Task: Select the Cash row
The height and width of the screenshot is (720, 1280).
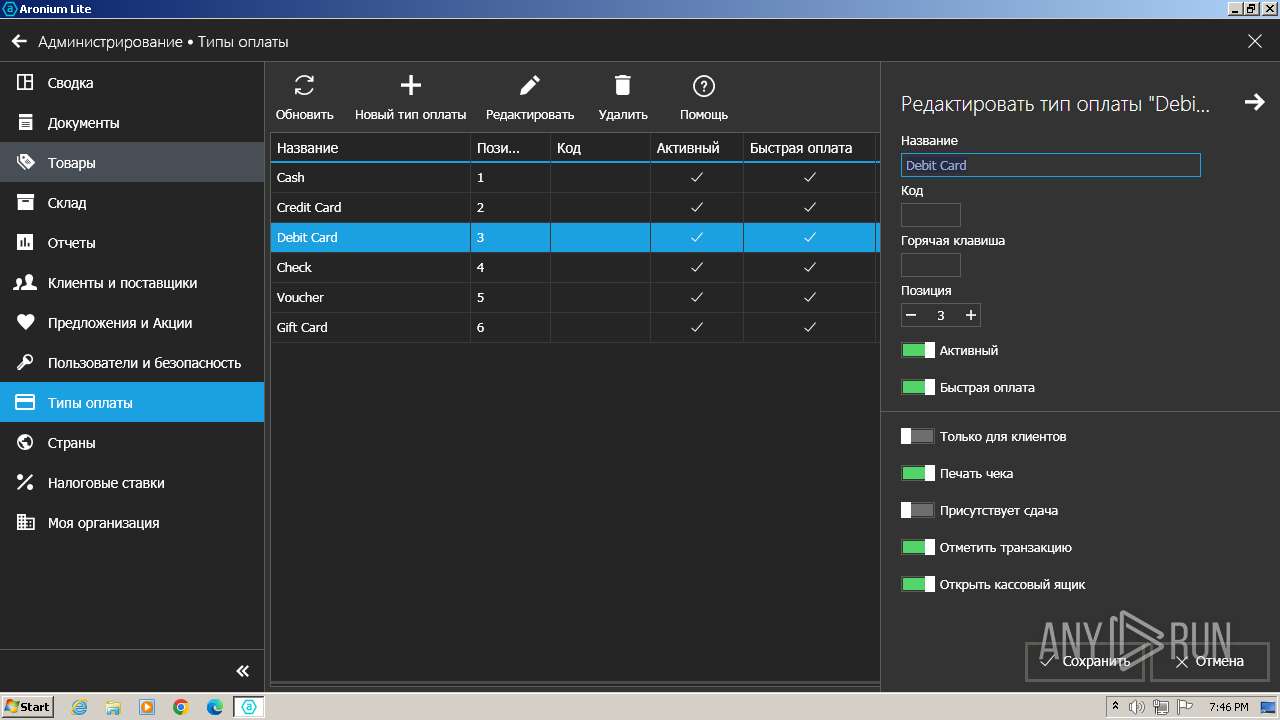Action: click(575, 177)
